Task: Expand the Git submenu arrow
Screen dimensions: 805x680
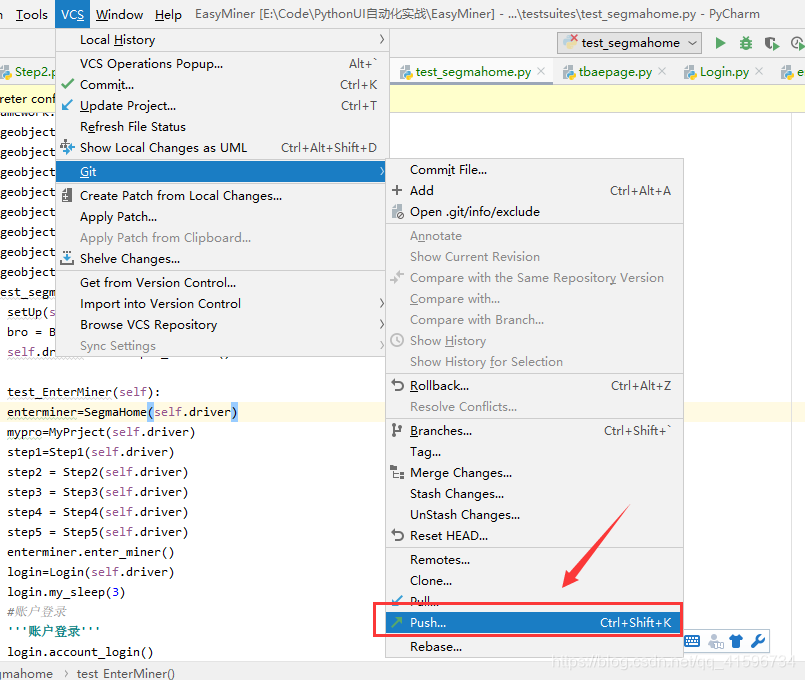Action: click(x=381, y=171)
